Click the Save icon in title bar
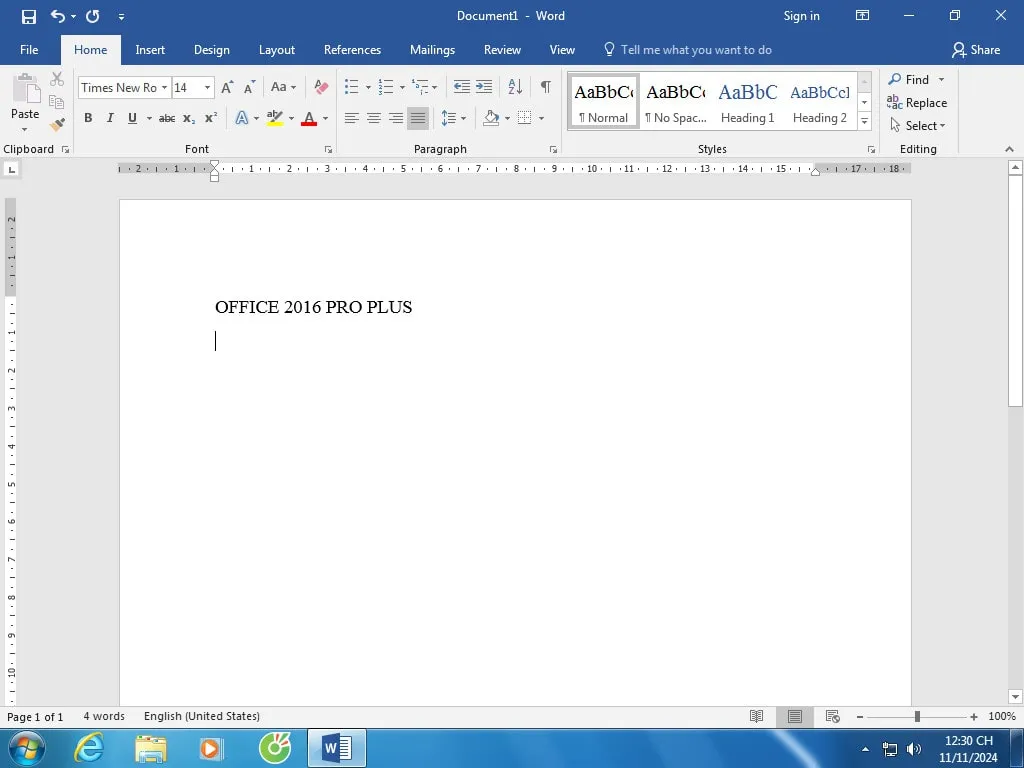 tap(29, 16)
